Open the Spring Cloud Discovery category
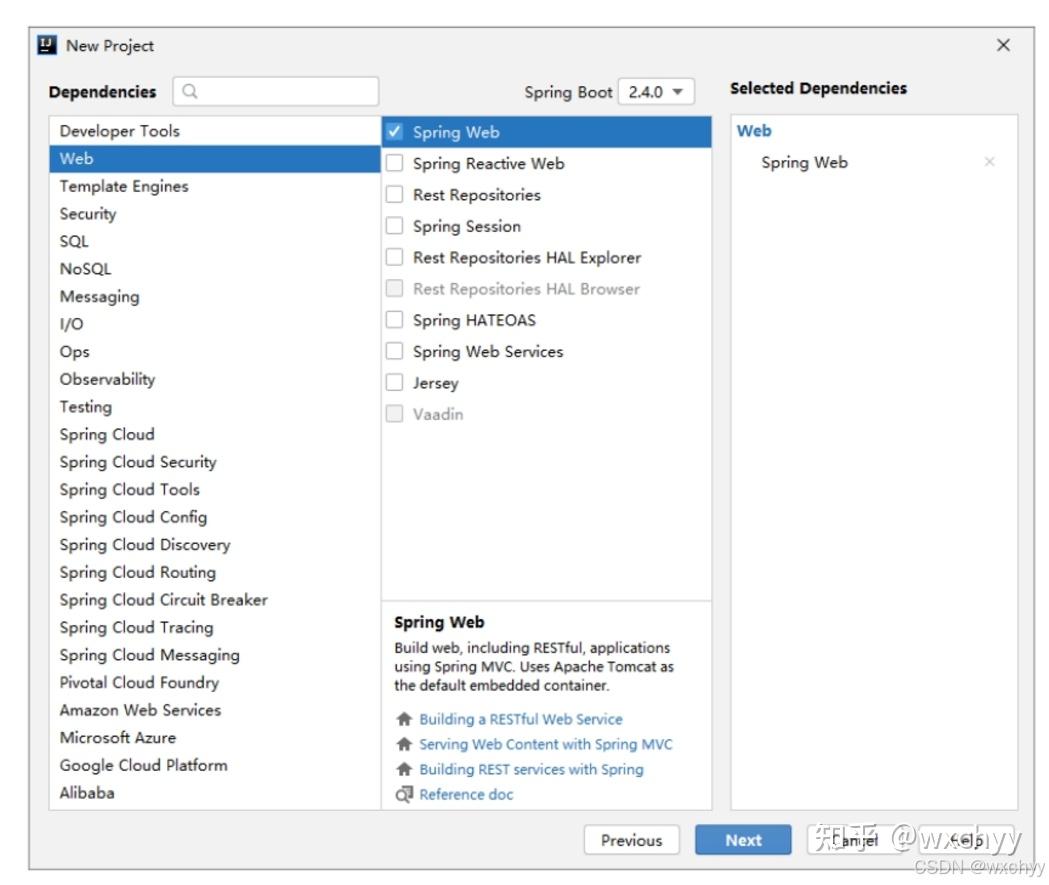This screenshot has height=885, width=1049. [145, 545]
